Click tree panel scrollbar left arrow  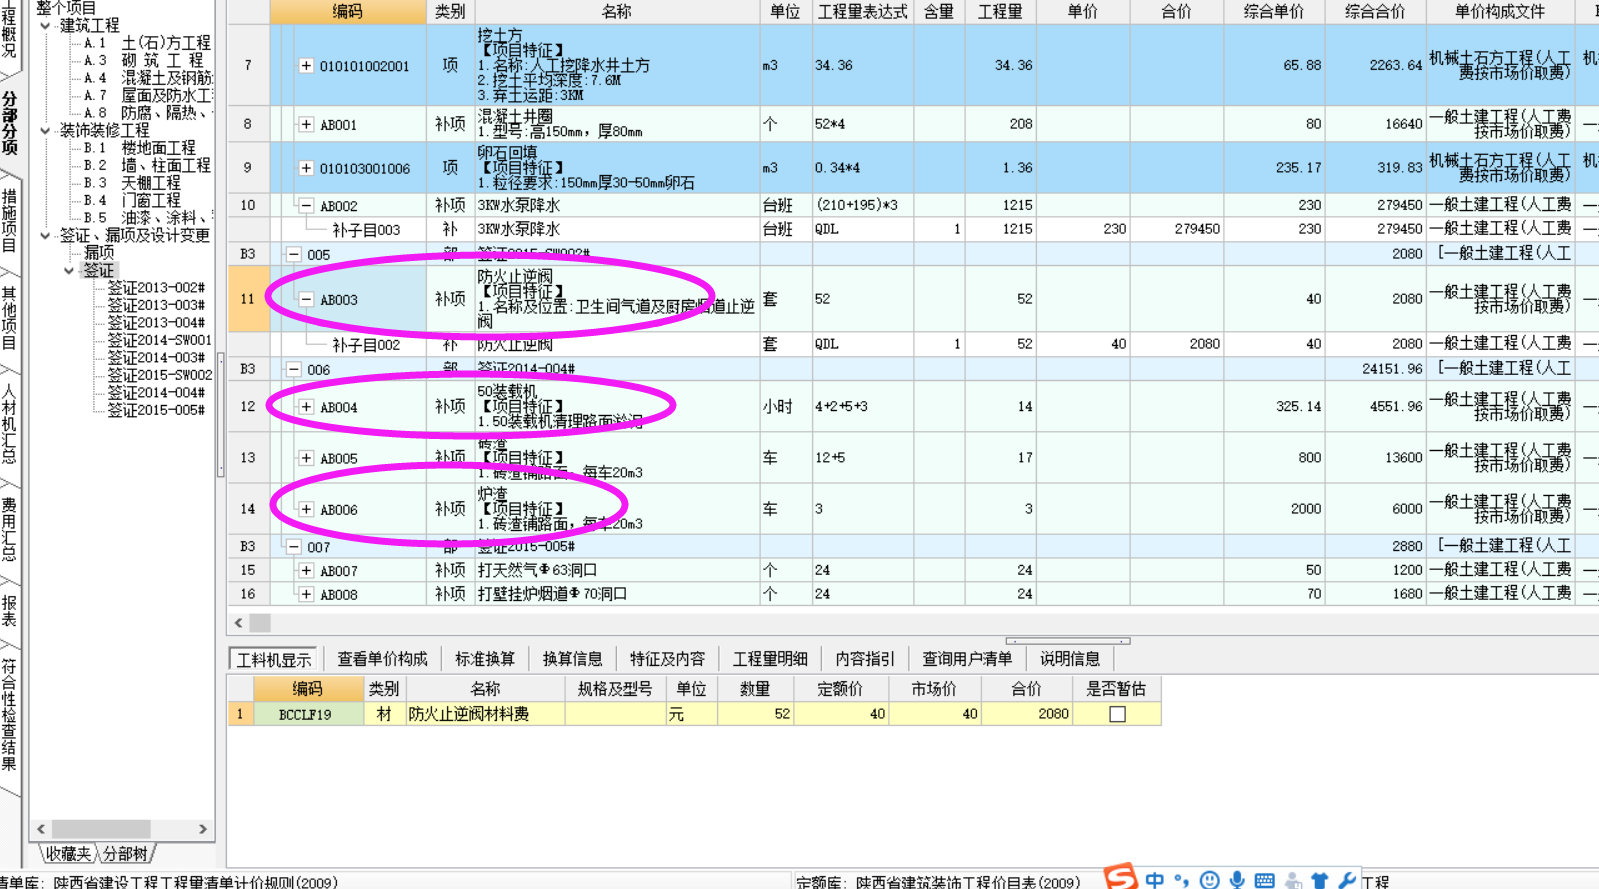click(41, 829)
